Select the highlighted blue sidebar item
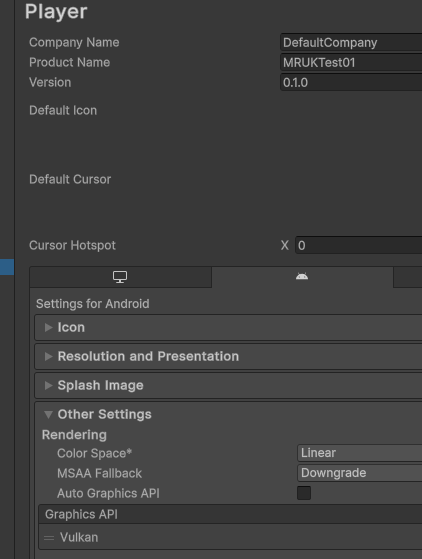Screen dimensions: 422x559 (7, 267)
